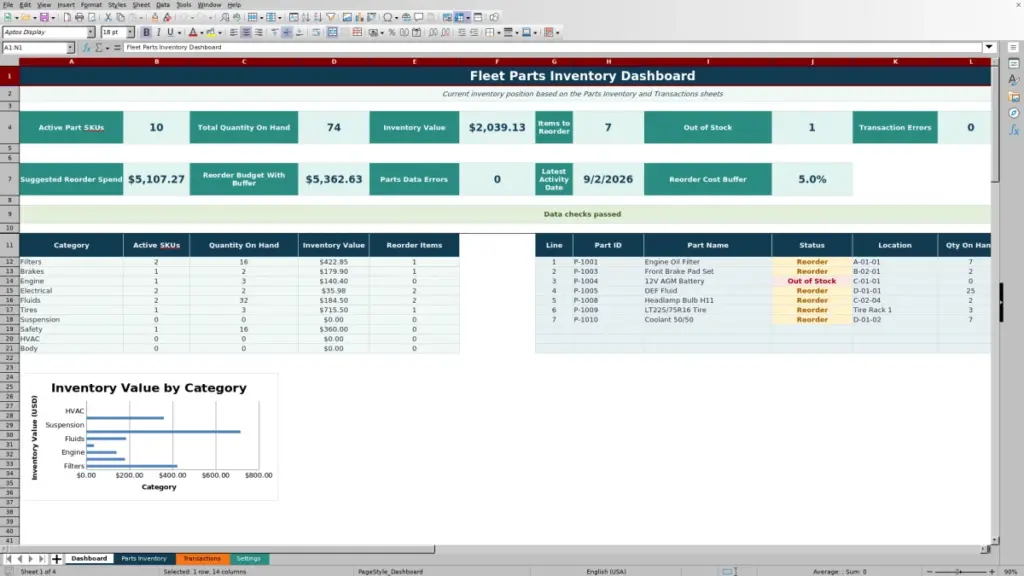Click the Export as PDF icon
This screenshot has width=1024, height=576.
coord(67,17)
